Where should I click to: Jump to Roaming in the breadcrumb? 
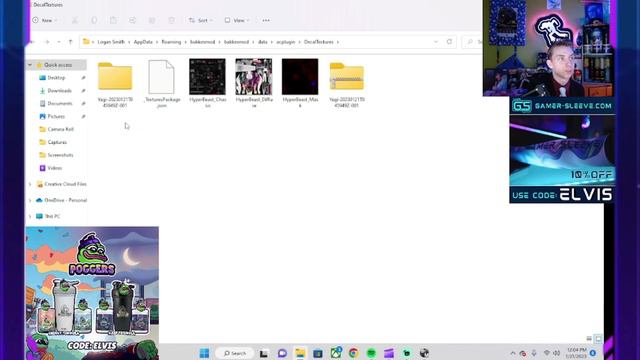point(171,42)
